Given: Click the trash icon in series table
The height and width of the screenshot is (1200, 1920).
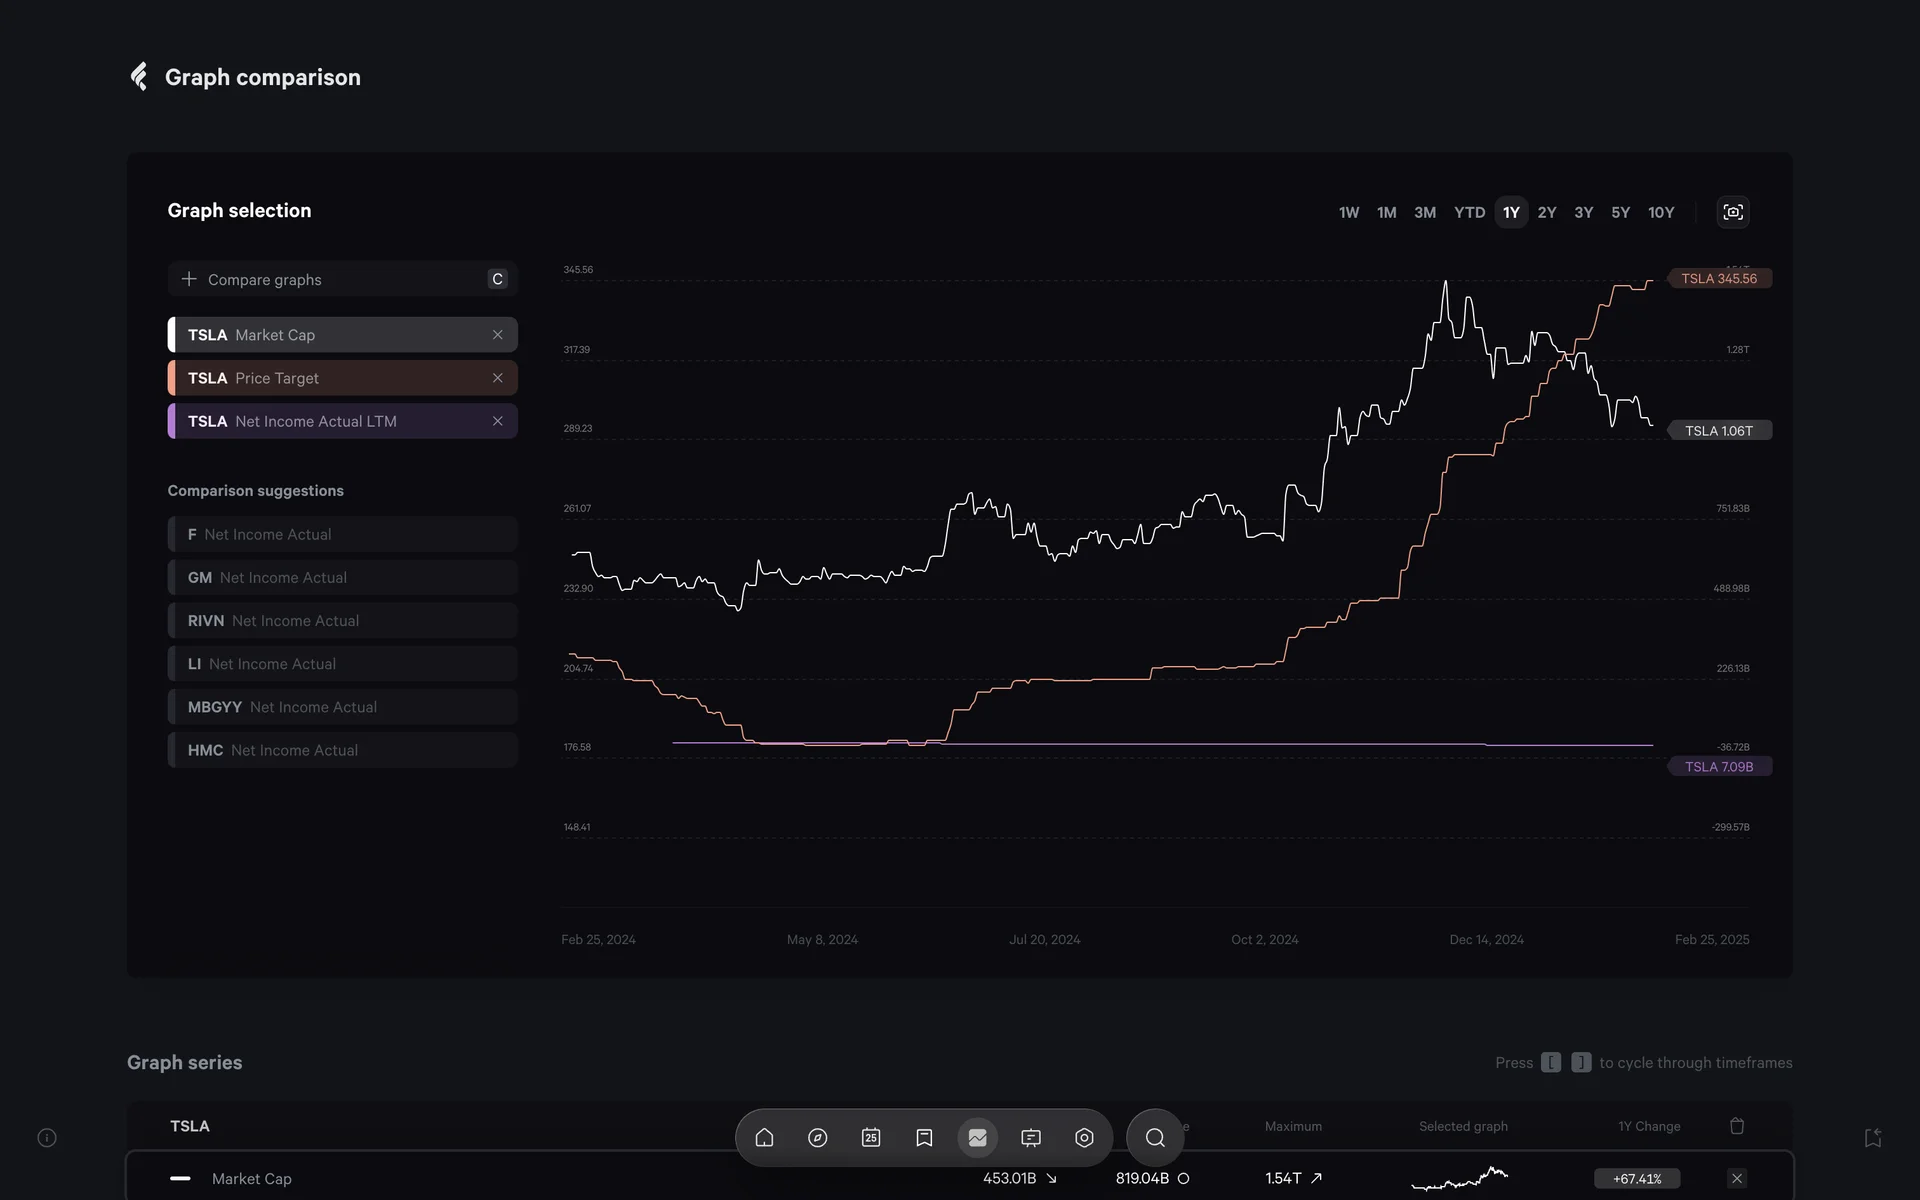Looking at the screenshot, I should 1737,1126.
